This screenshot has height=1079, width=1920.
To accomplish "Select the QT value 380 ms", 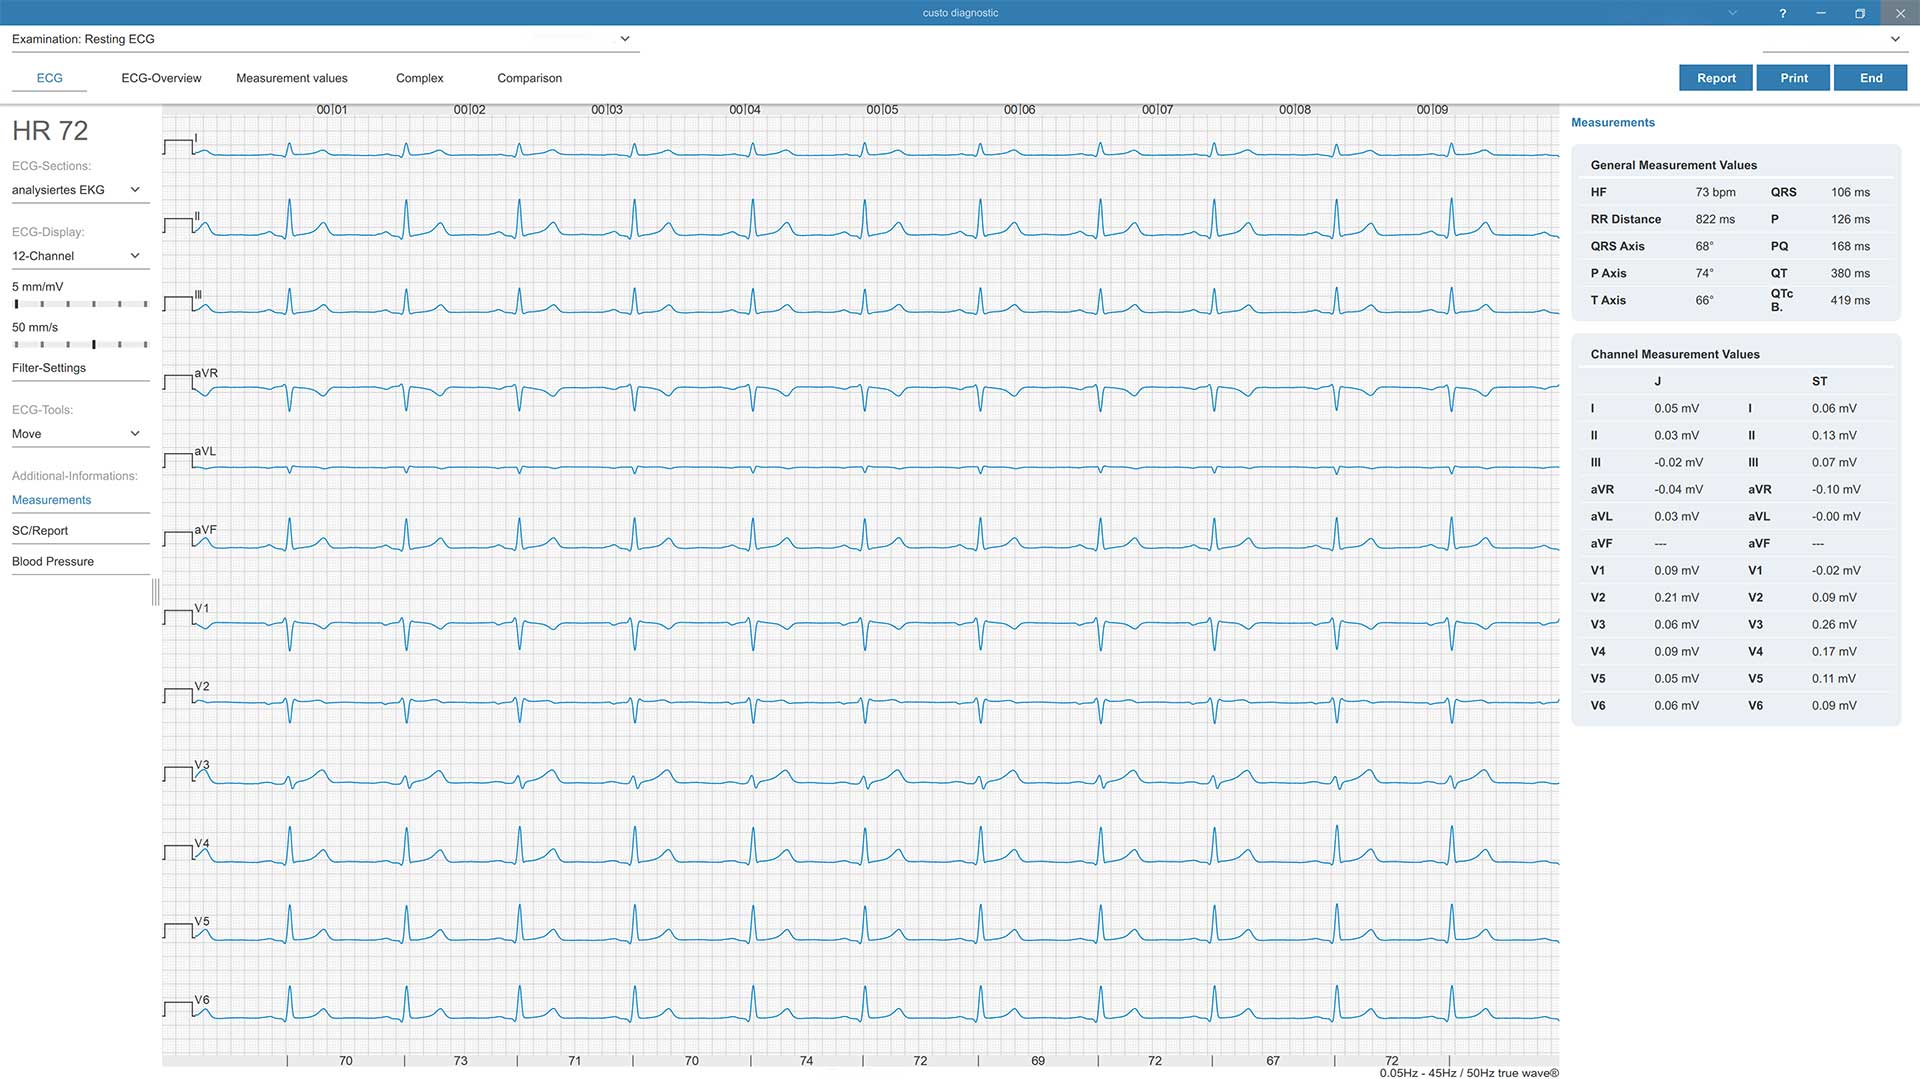I will (x=1850, y=273).
